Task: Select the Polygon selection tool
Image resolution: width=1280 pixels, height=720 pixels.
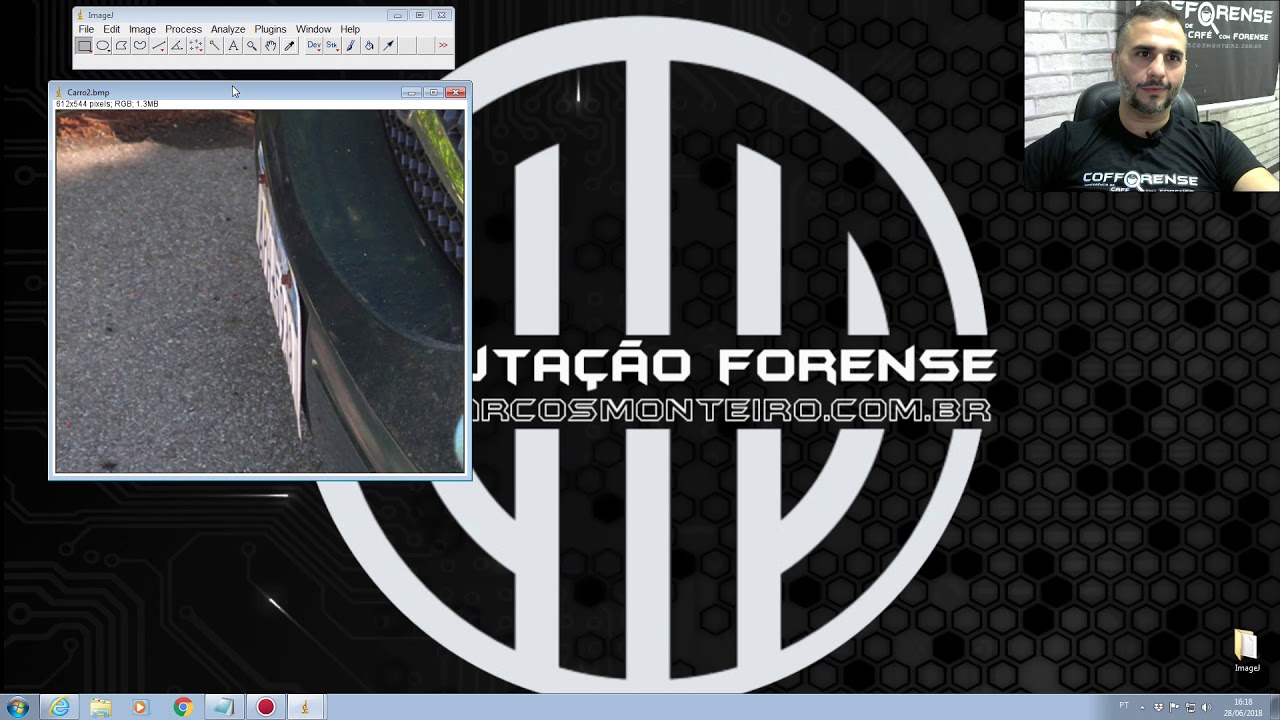Action: 121,46
